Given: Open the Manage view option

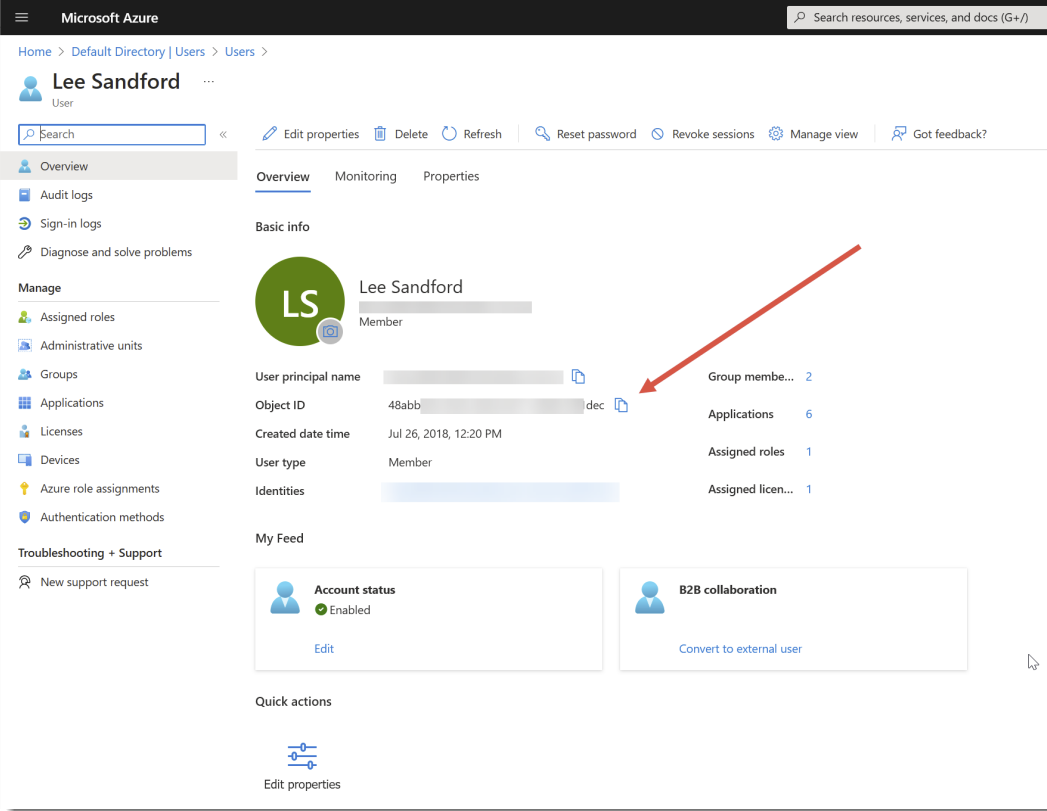Looking at the screenshot, I should click(813, 134).
